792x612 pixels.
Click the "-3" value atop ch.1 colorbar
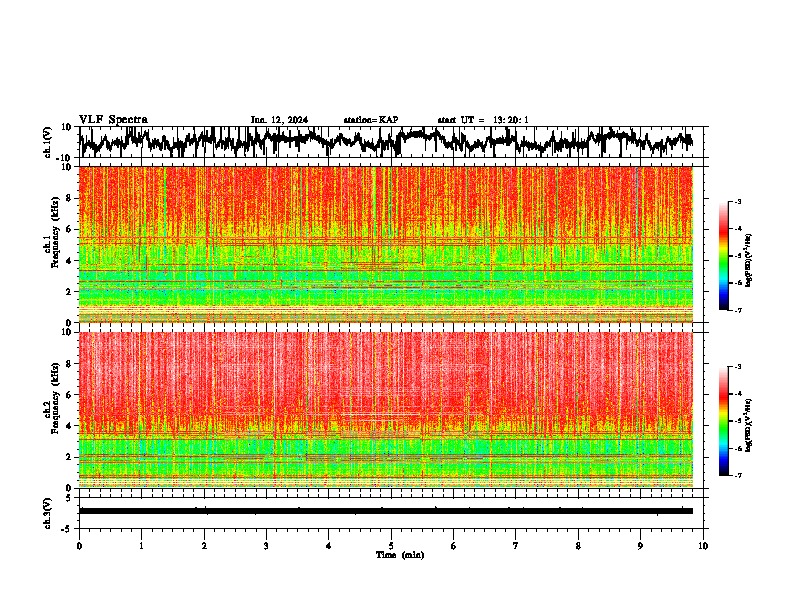coord(737,201)
